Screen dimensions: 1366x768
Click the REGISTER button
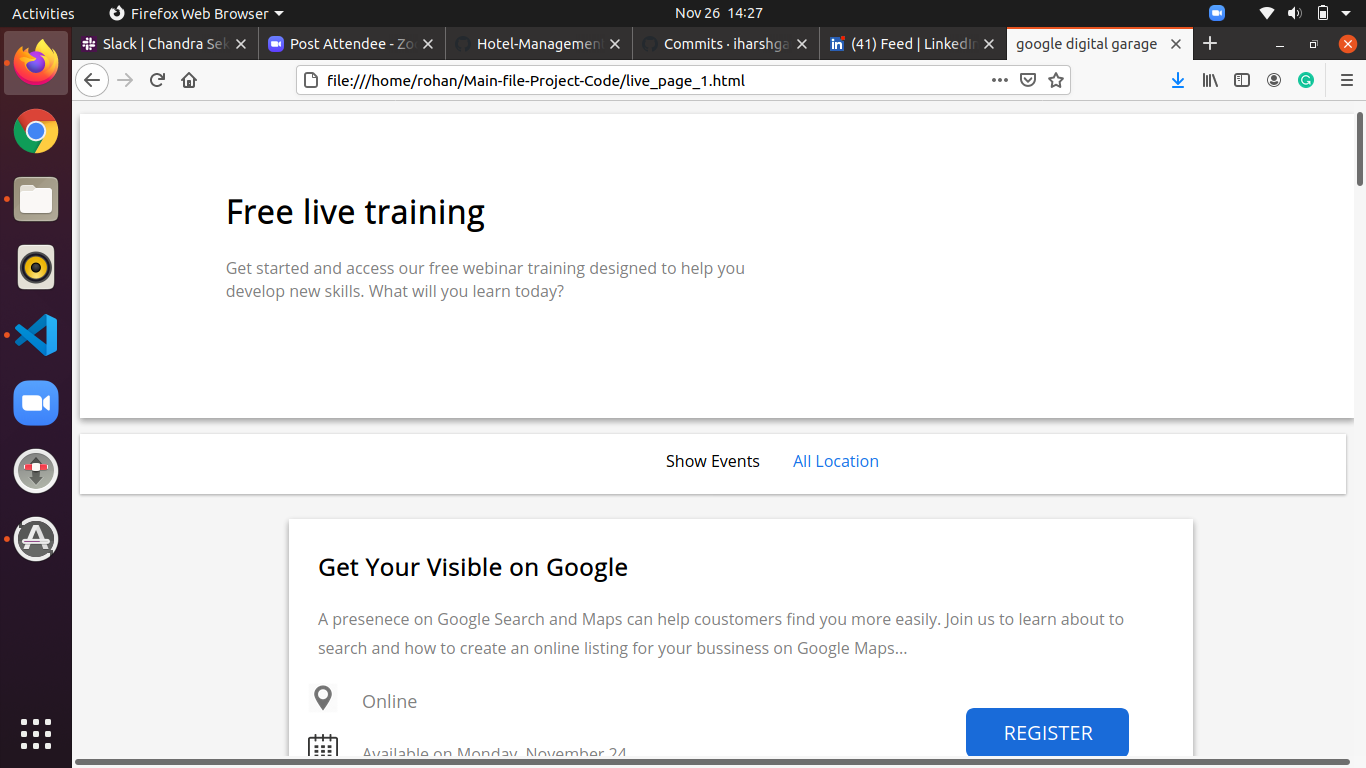click(1047, 732)
